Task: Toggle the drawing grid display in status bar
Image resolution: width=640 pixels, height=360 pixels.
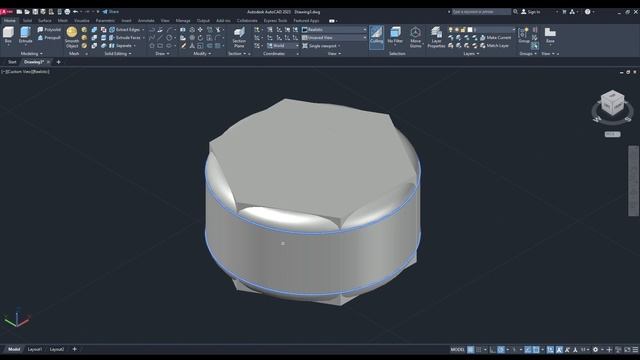Action: coord(471,349)
